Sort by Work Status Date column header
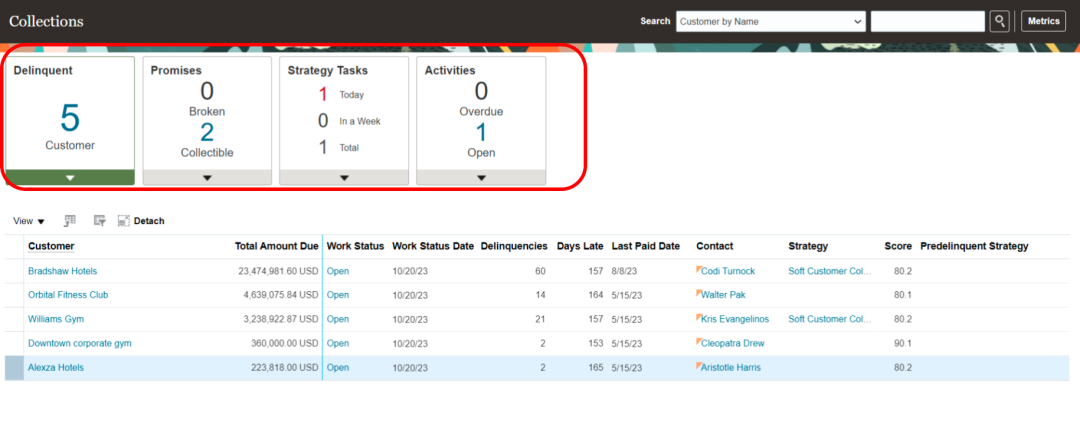 coord(433,246)
